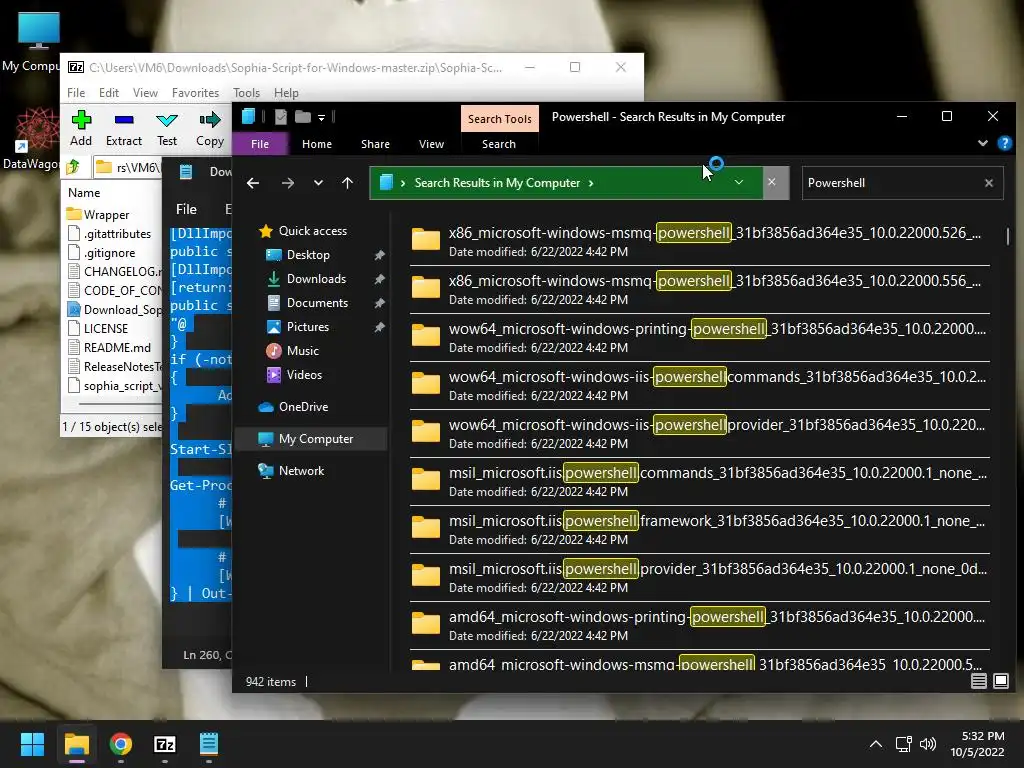Viewport: 1024px width, 768px height.
Task: Open Documents in navigation pane
Action: click(317, 303)
